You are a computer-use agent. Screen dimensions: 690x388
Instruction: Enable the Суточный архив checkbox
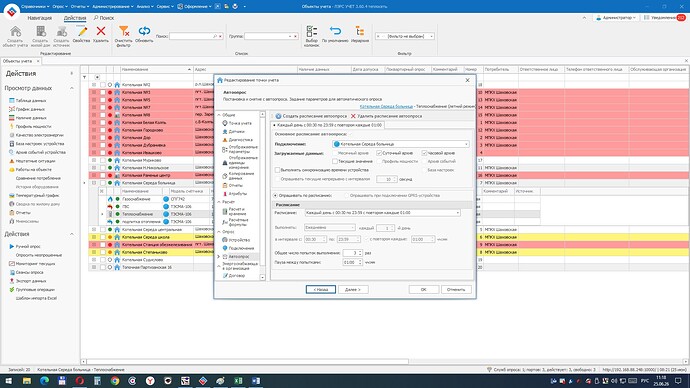click(378, 153)
